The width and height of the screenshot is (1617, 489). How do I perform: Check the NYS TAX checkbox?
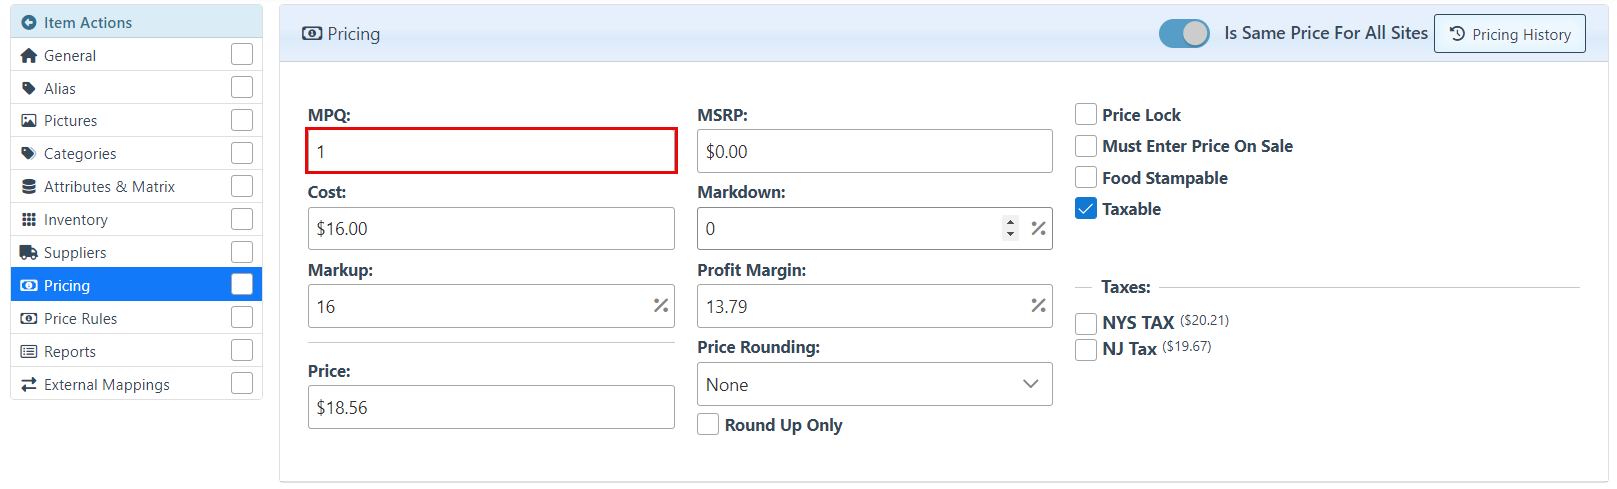1086,323
